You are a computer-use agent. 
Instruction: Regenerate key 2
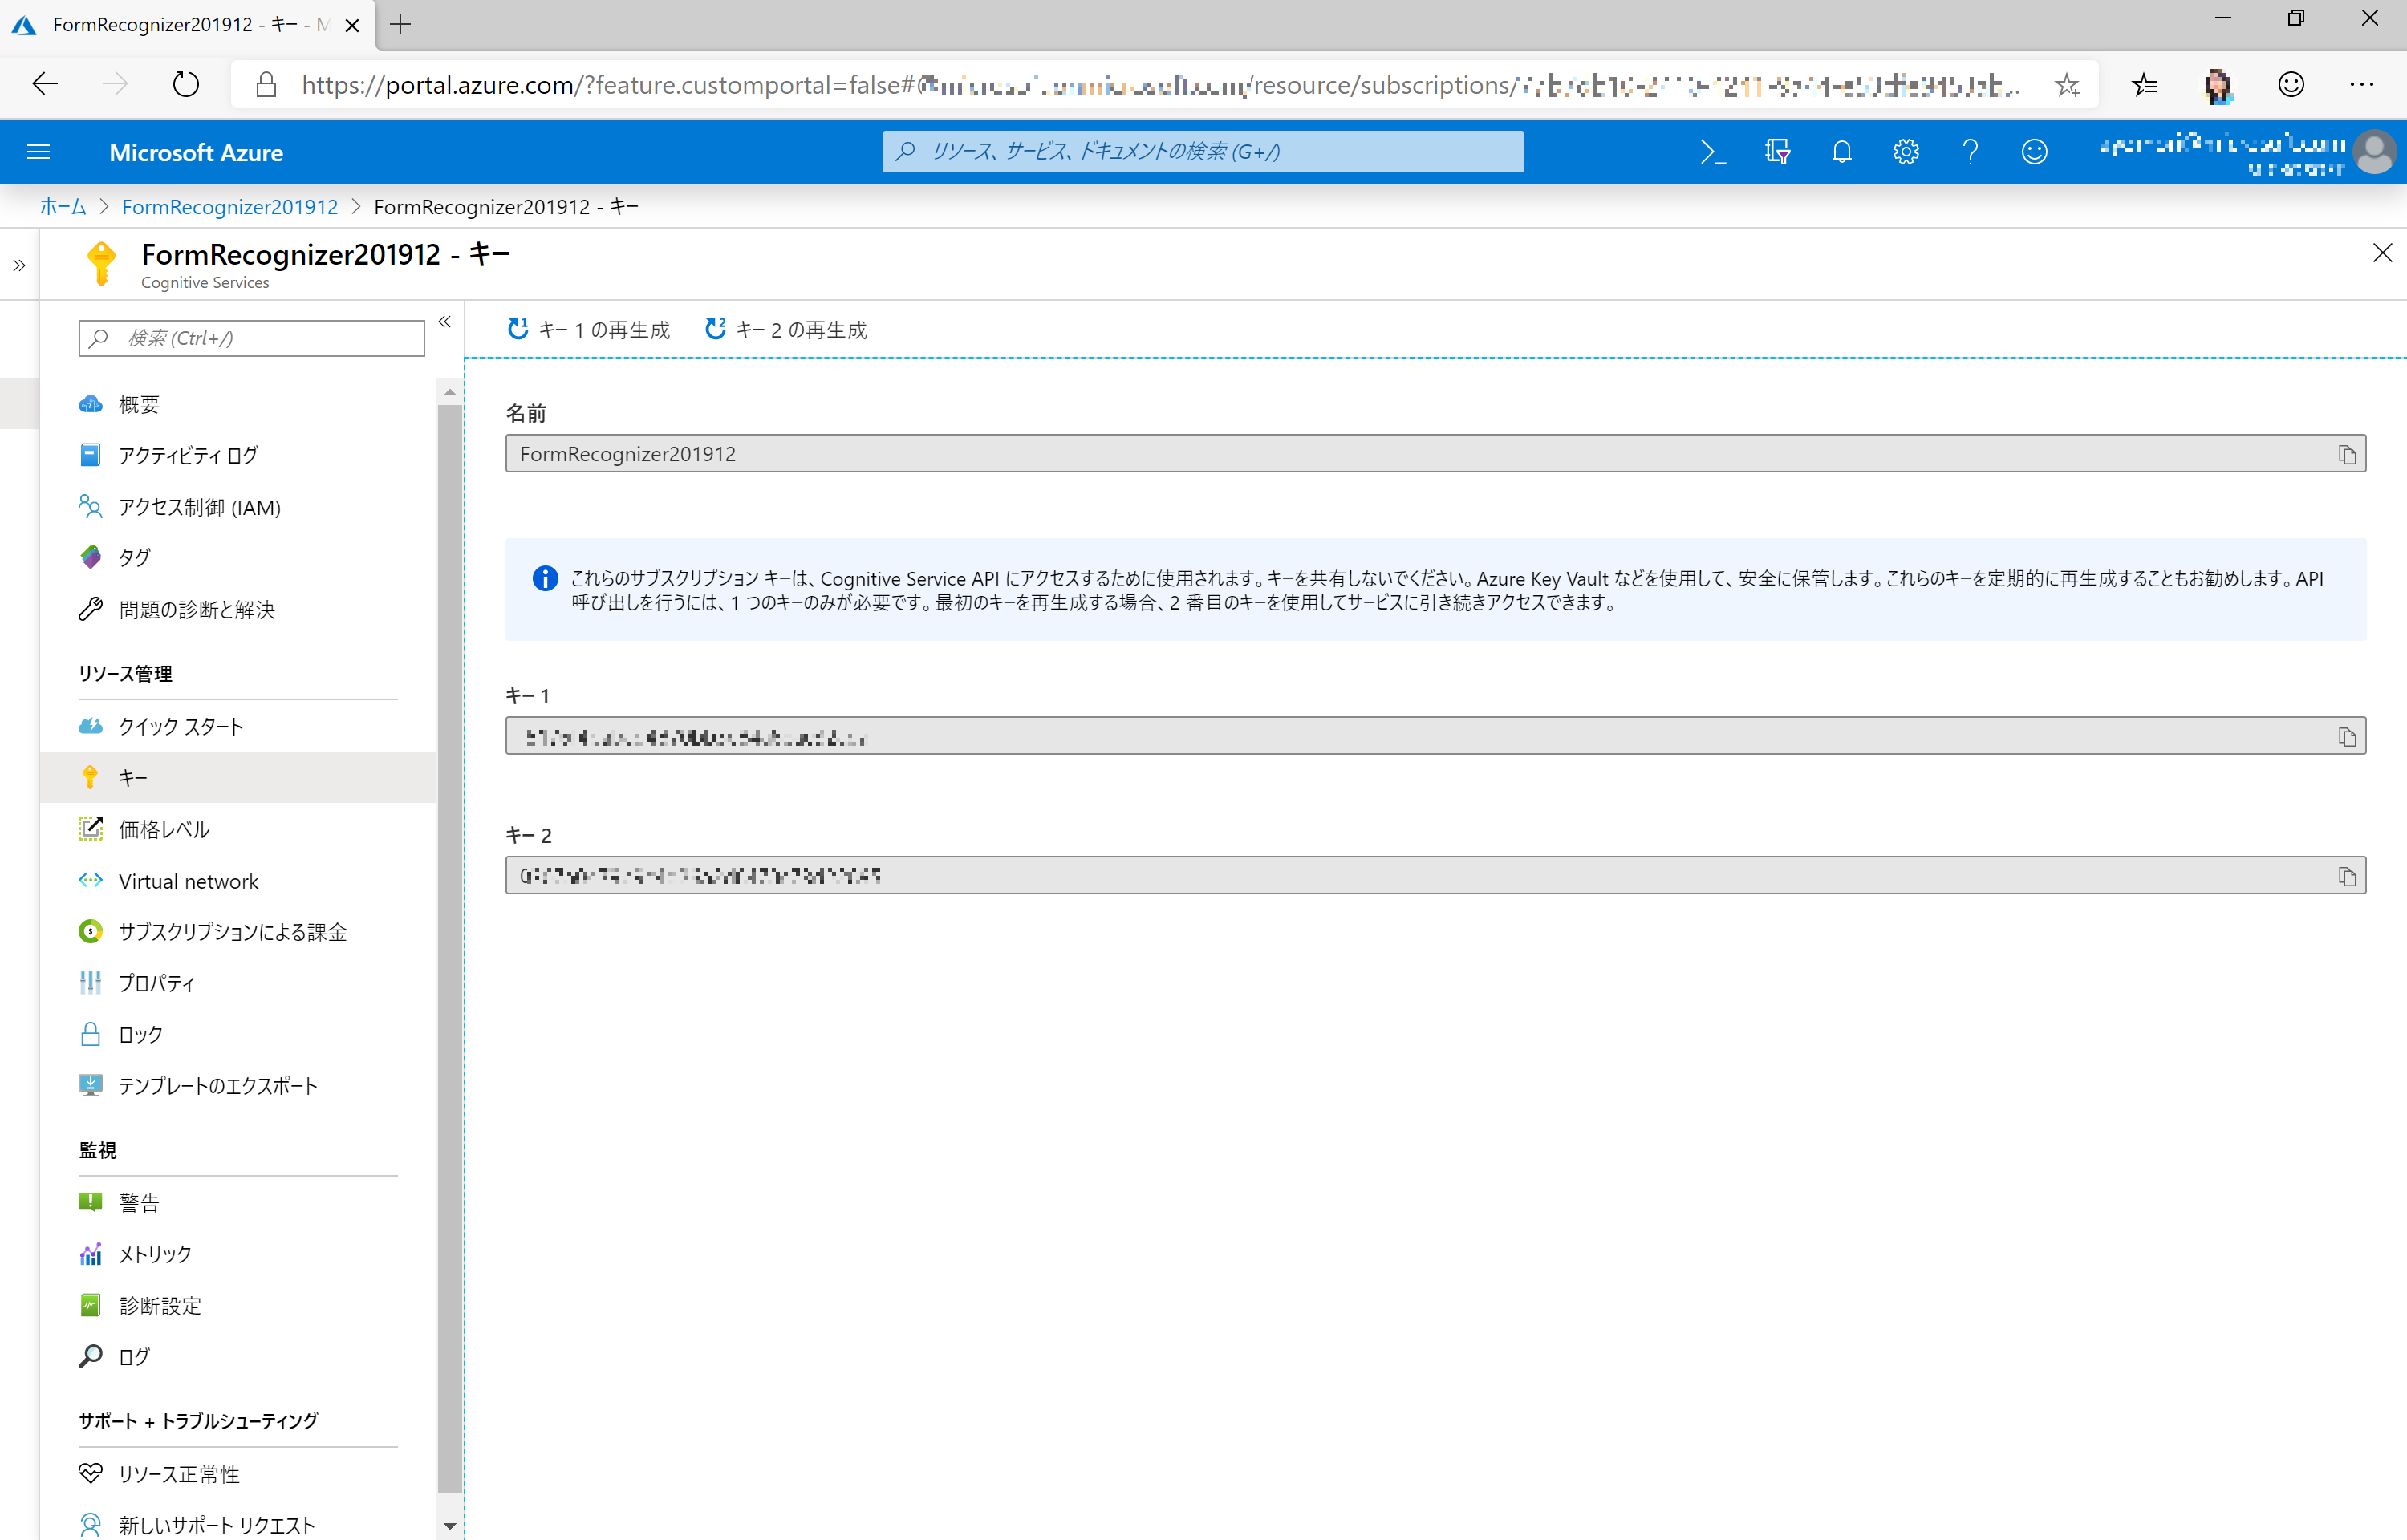tap(786, 330)
